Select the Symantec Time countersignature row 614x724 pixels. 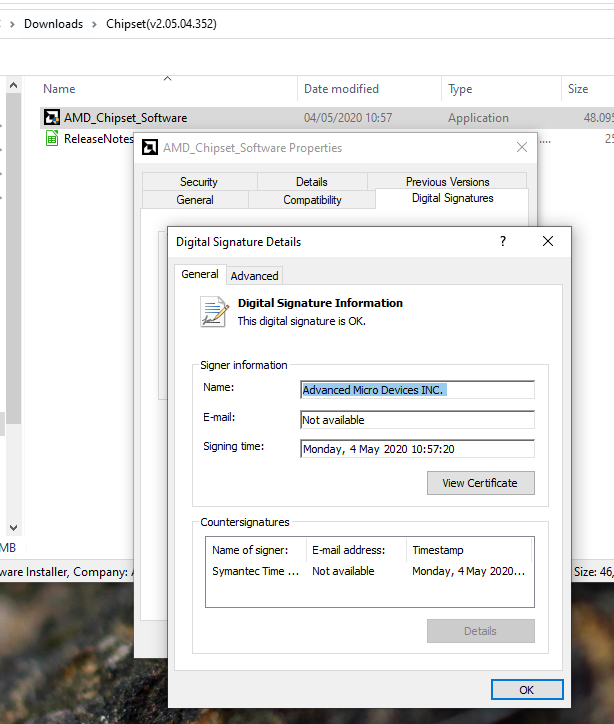tap(369, 571)
